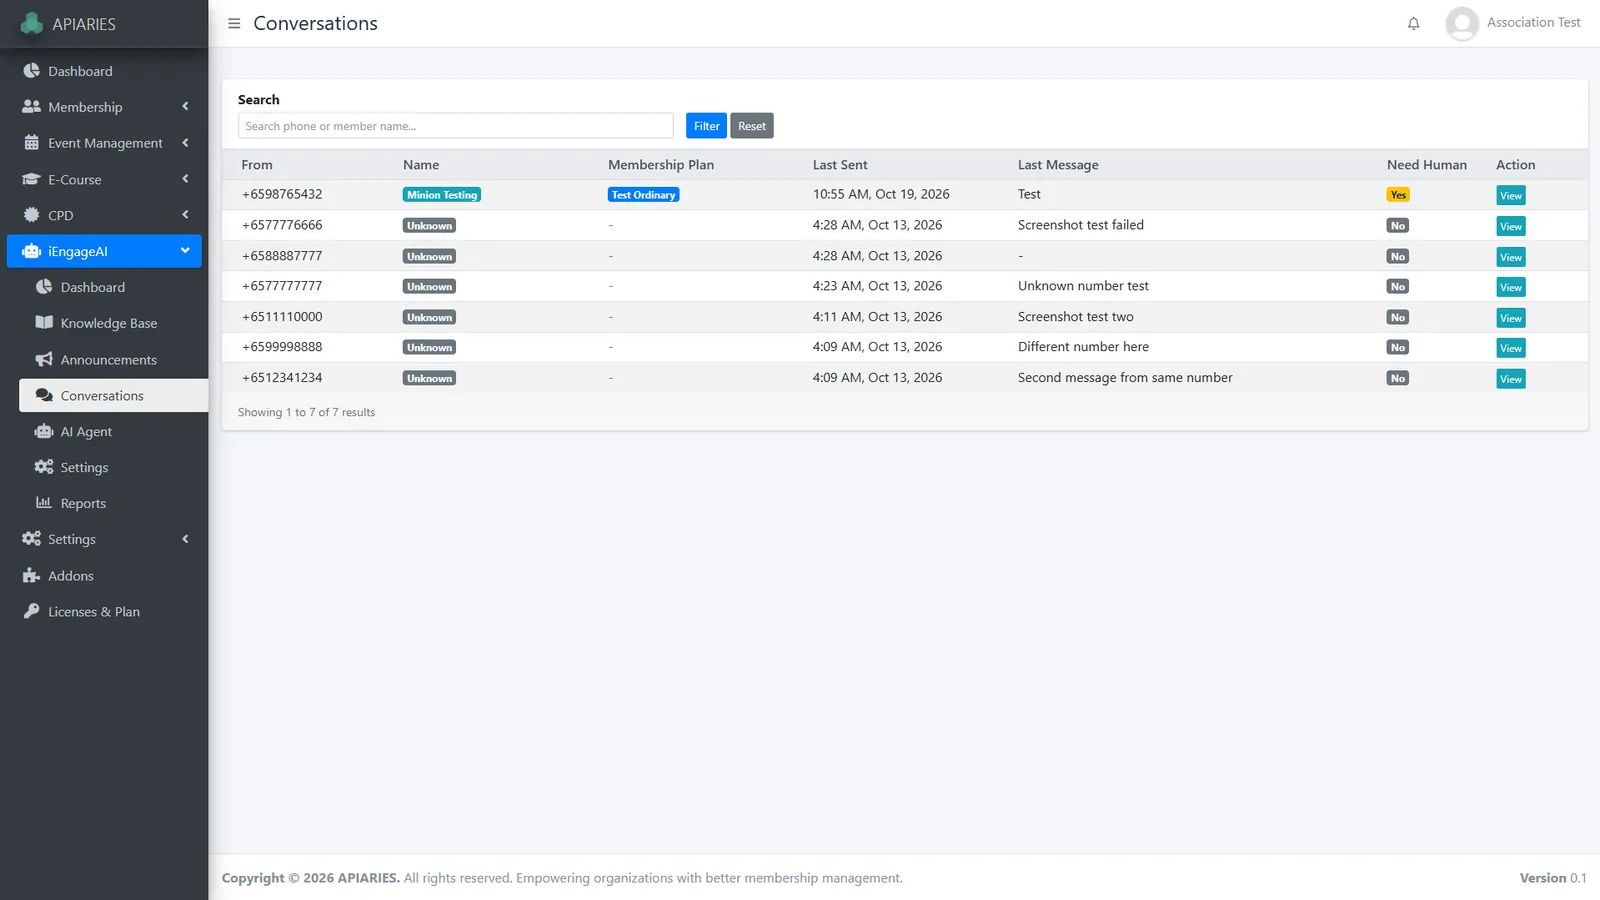This screenshot has height=900, width=1600.
Task: Click the CPD badge icon
Action: (31, 215)
